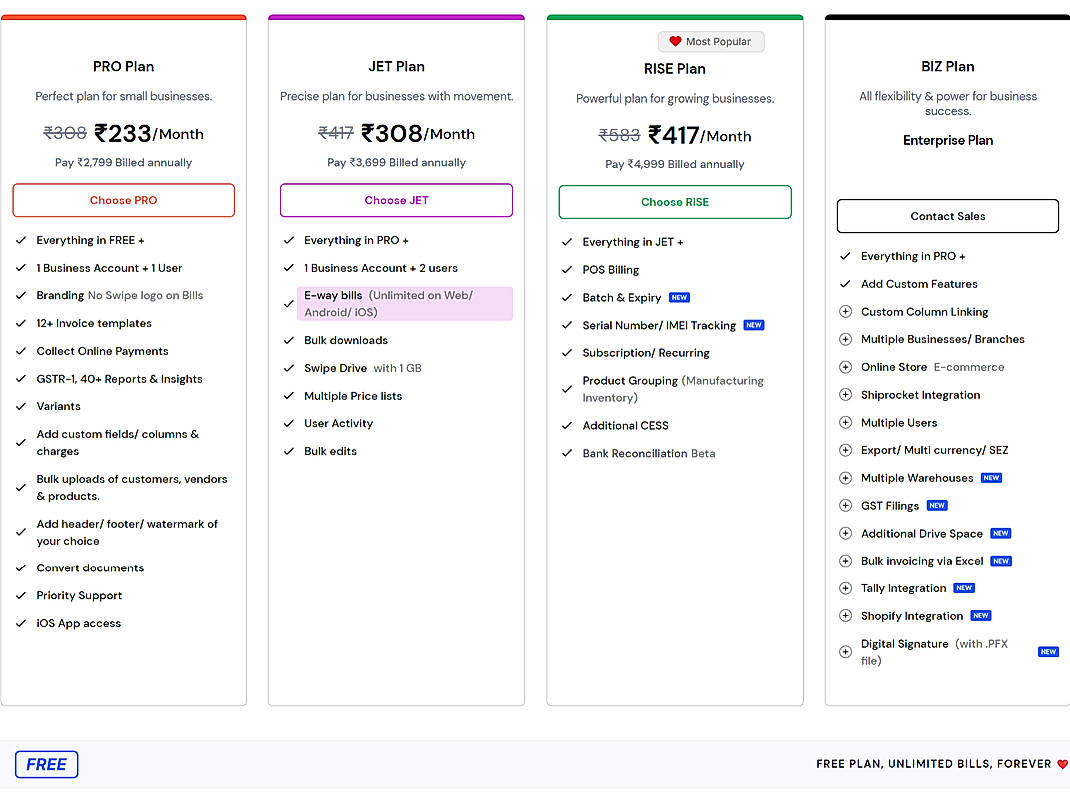
Task: Click the NEW badge beside Shopify Integration
Action: [980, 616]
